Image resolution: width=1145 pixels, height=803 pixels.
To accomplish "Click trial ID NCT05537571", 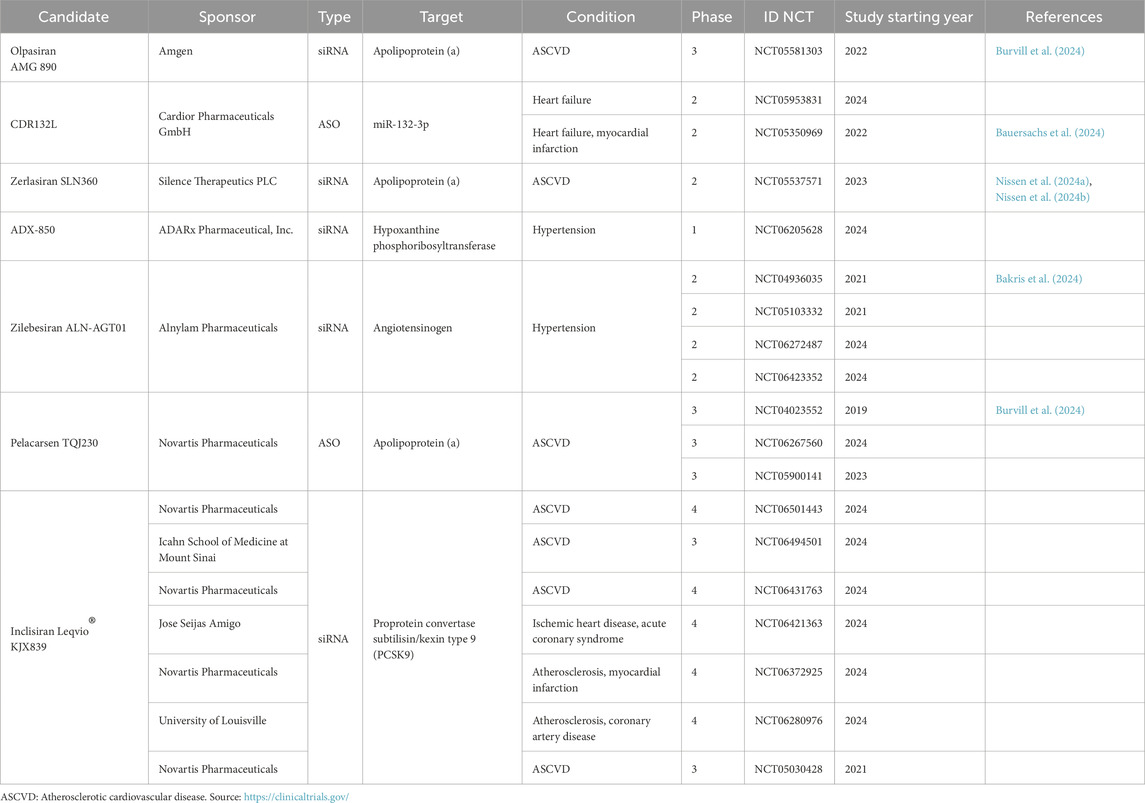I will (789, 181).
